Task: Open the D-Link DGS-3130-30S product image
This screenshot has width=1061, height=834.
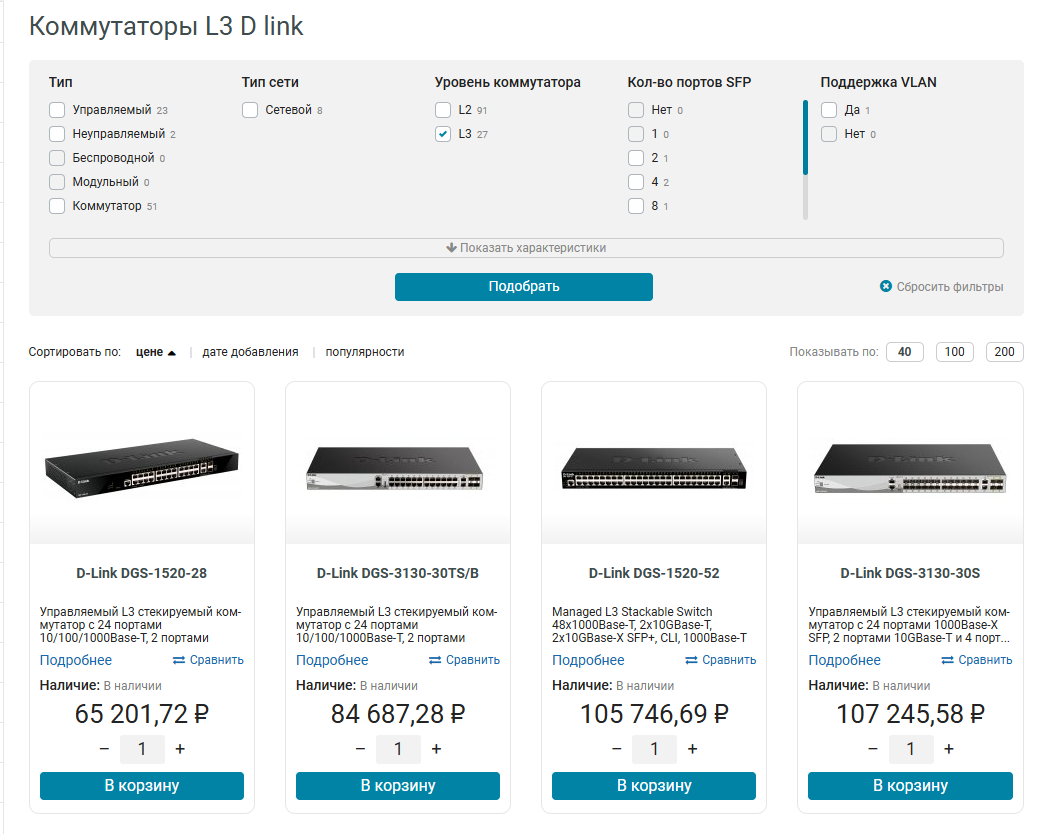Action: (x=910, y=467)
